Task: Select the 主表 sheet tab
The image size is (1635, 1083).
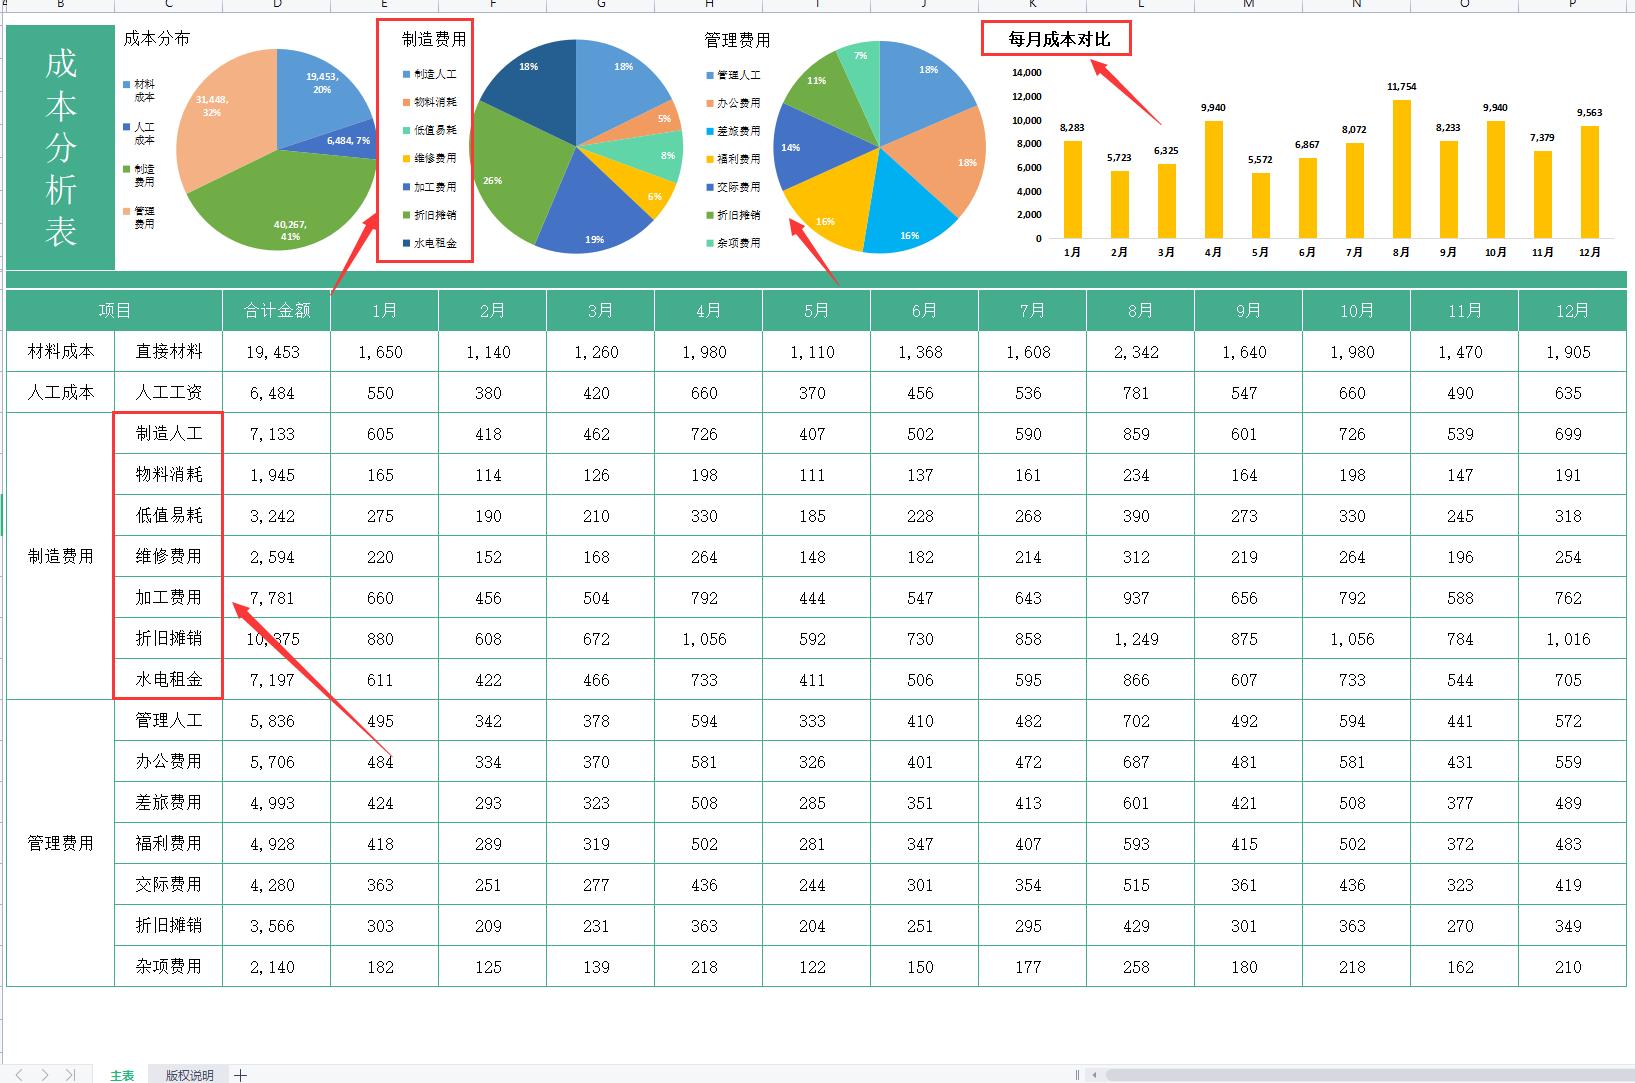Action: [x=122, y=1075]
